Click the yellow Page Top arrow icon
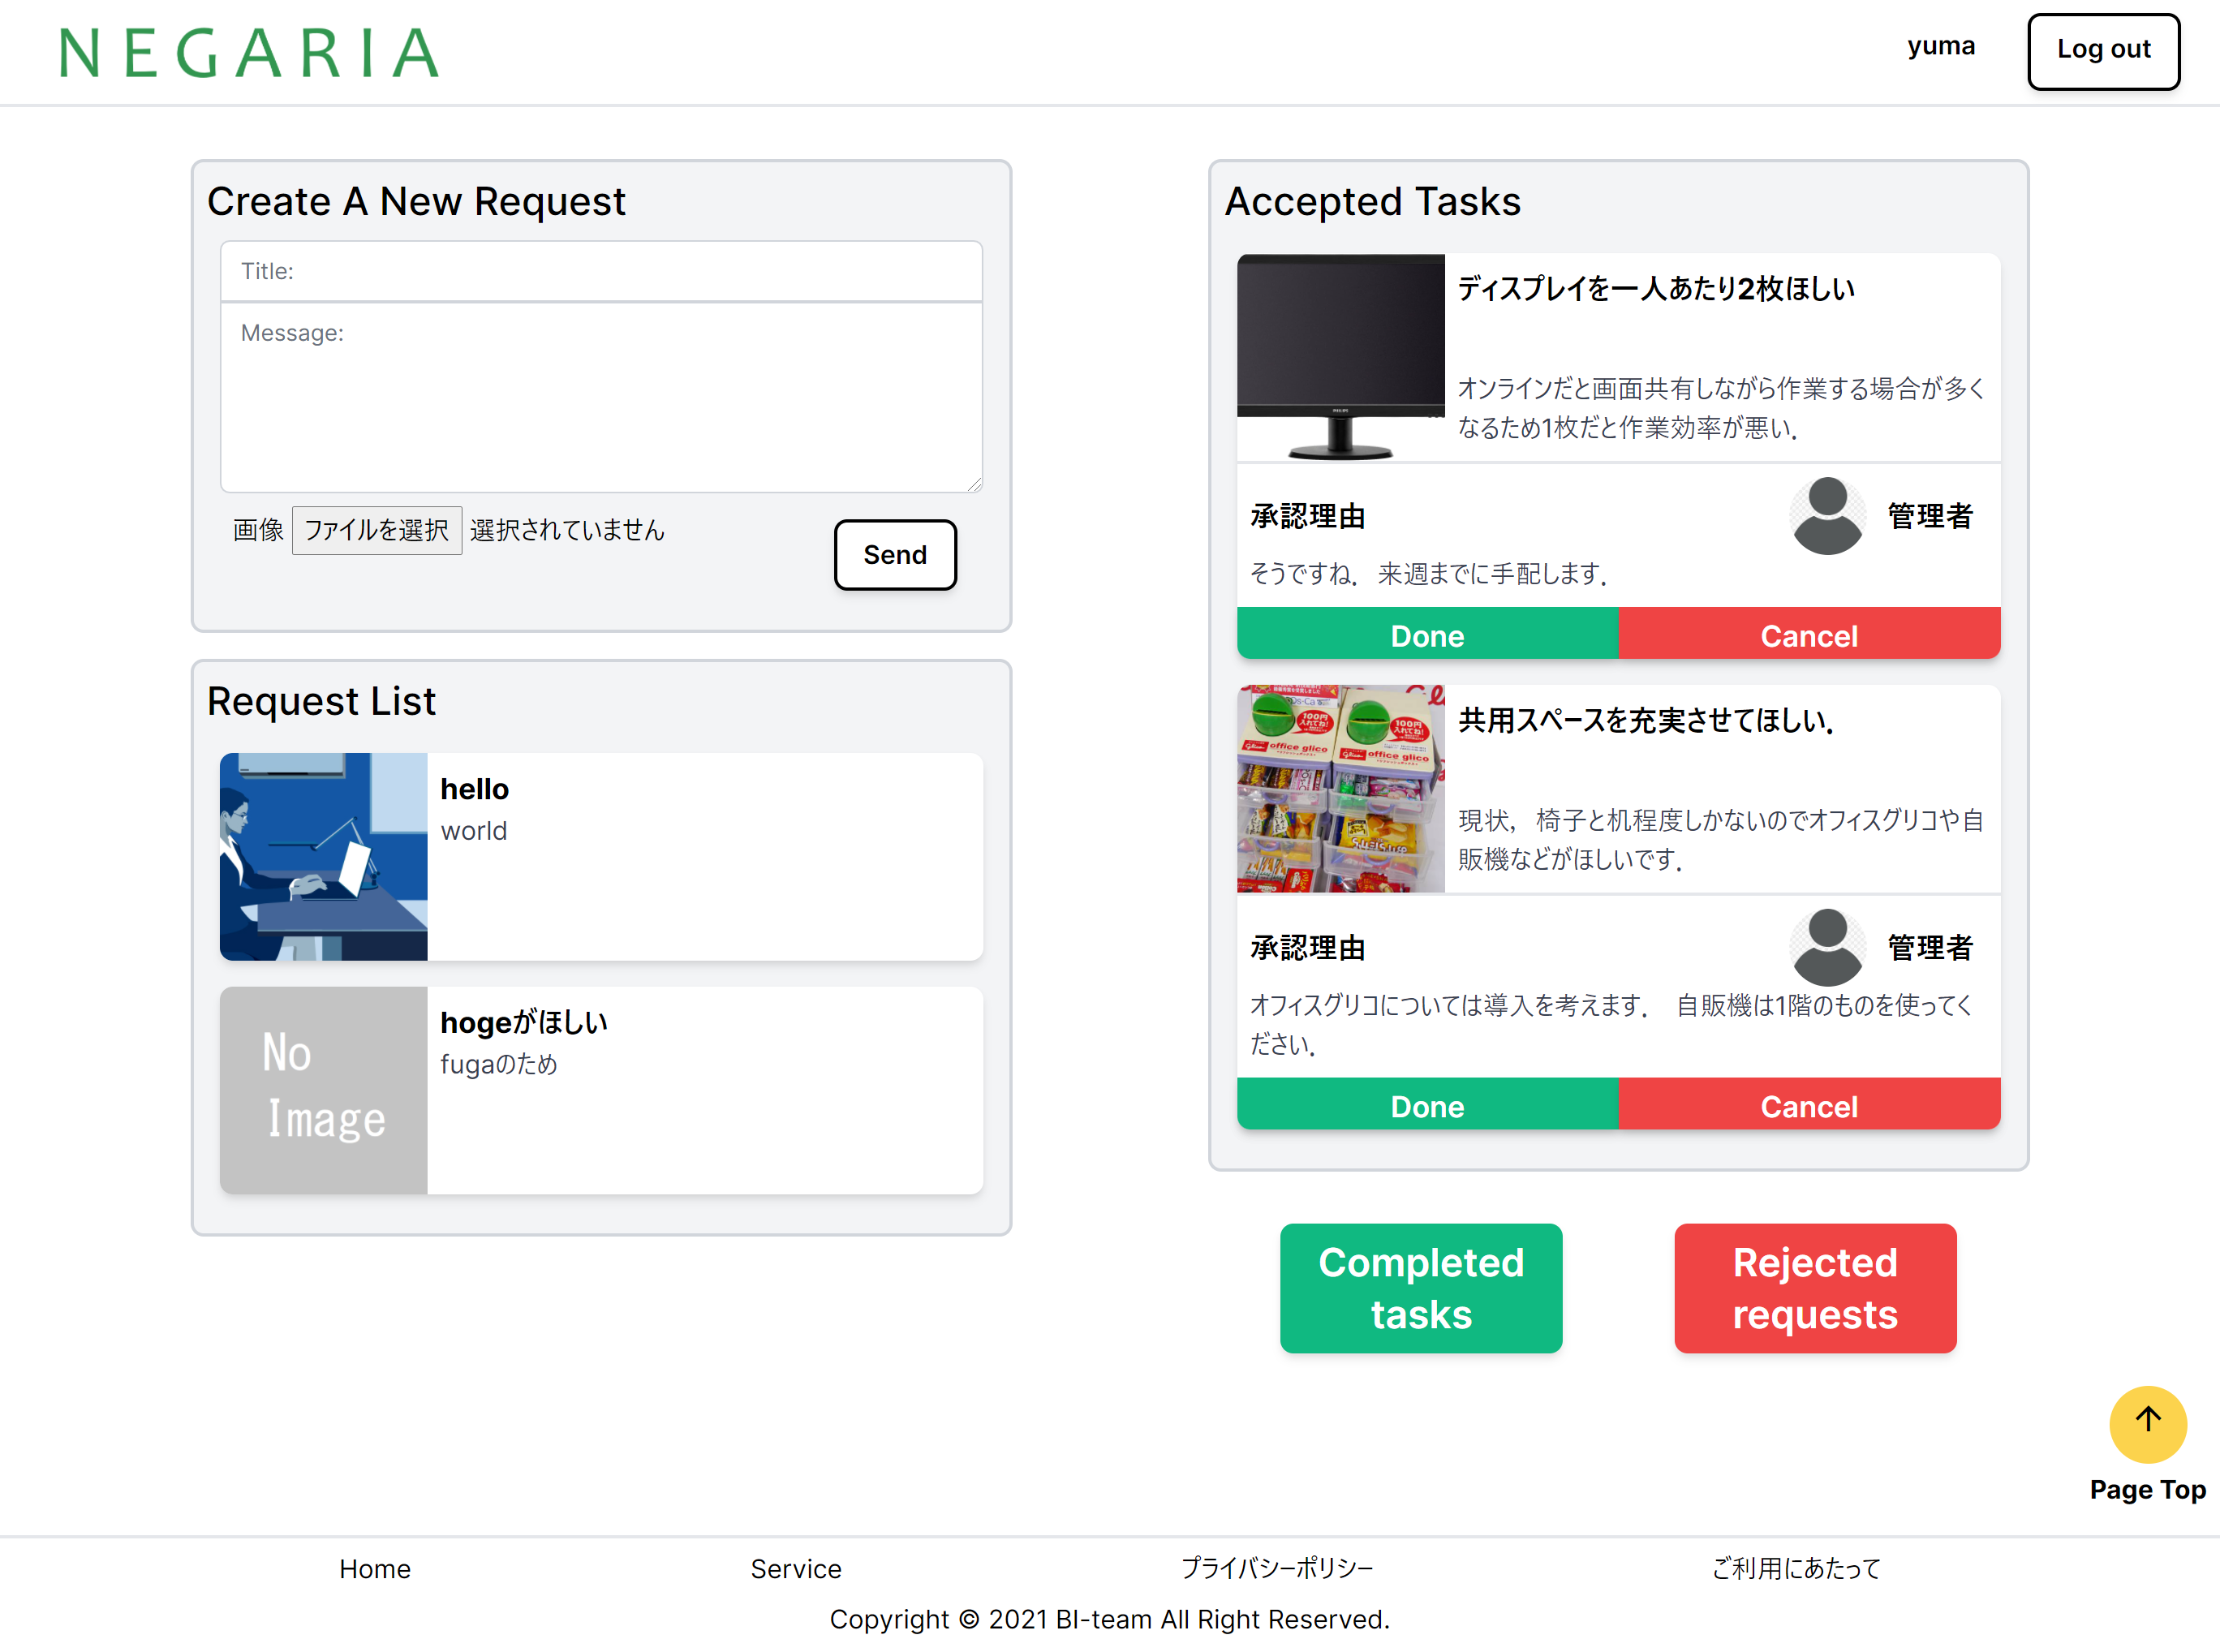2220x1652 pixels. pyautogui.click(x=2147, y=1423)
